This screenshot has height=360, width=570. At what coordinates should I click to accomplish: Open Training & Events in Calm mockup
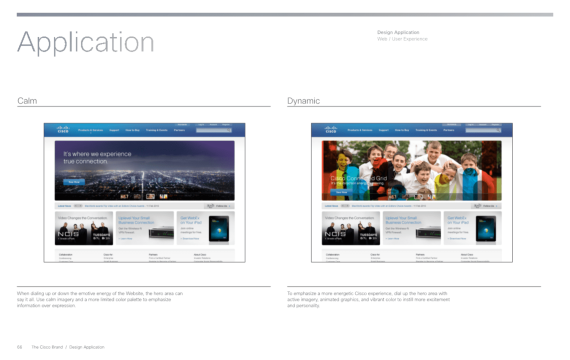(x=157, y=130)
